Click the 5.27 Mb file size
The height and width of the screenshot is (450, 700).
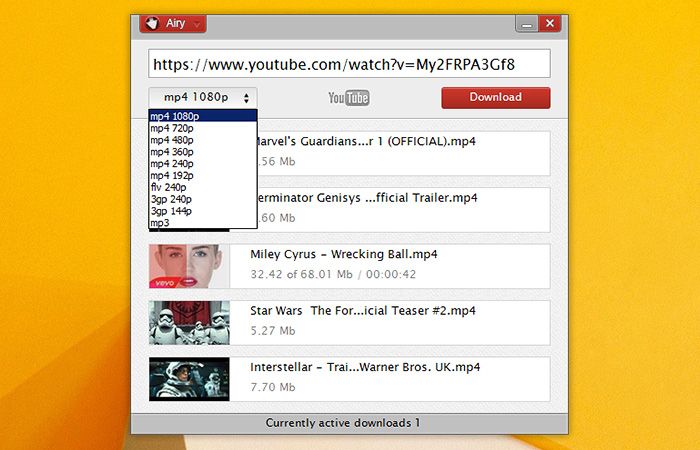tap(273, 331)
